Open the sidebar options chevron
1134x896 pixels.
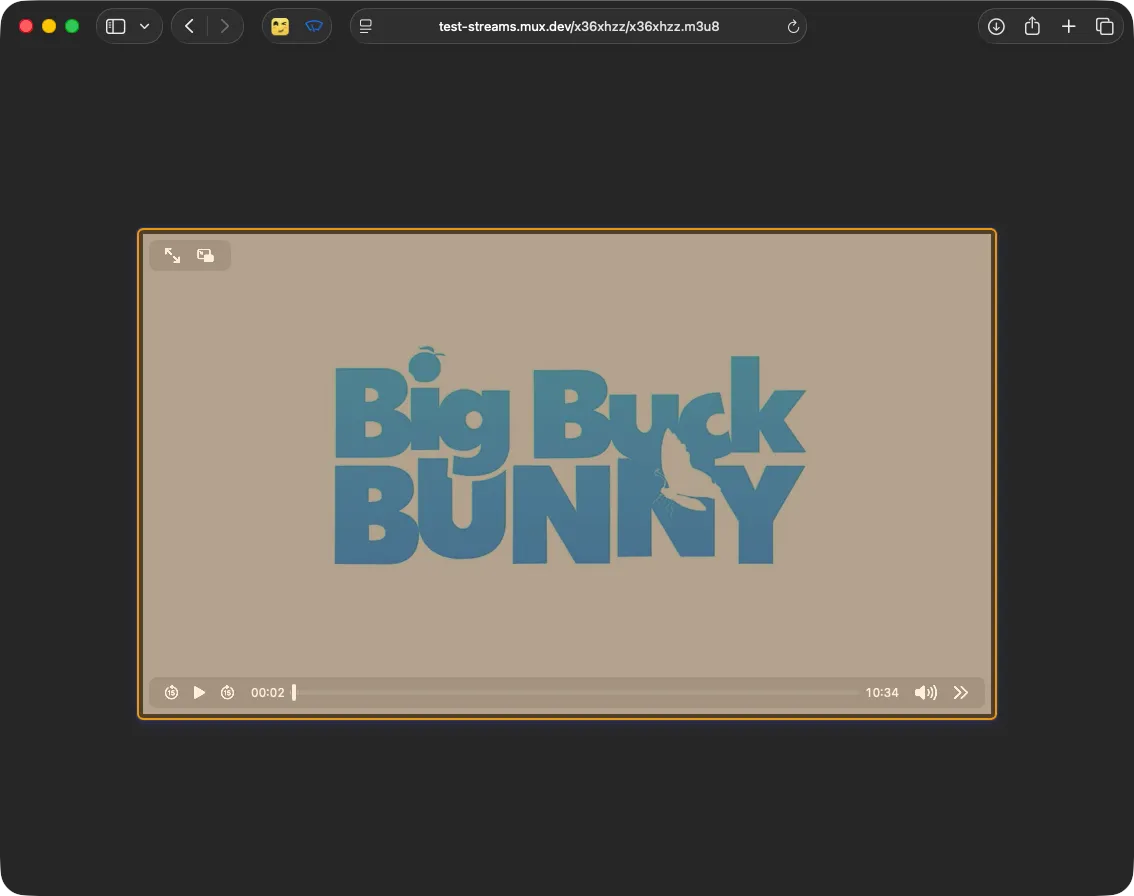point(144,26)
